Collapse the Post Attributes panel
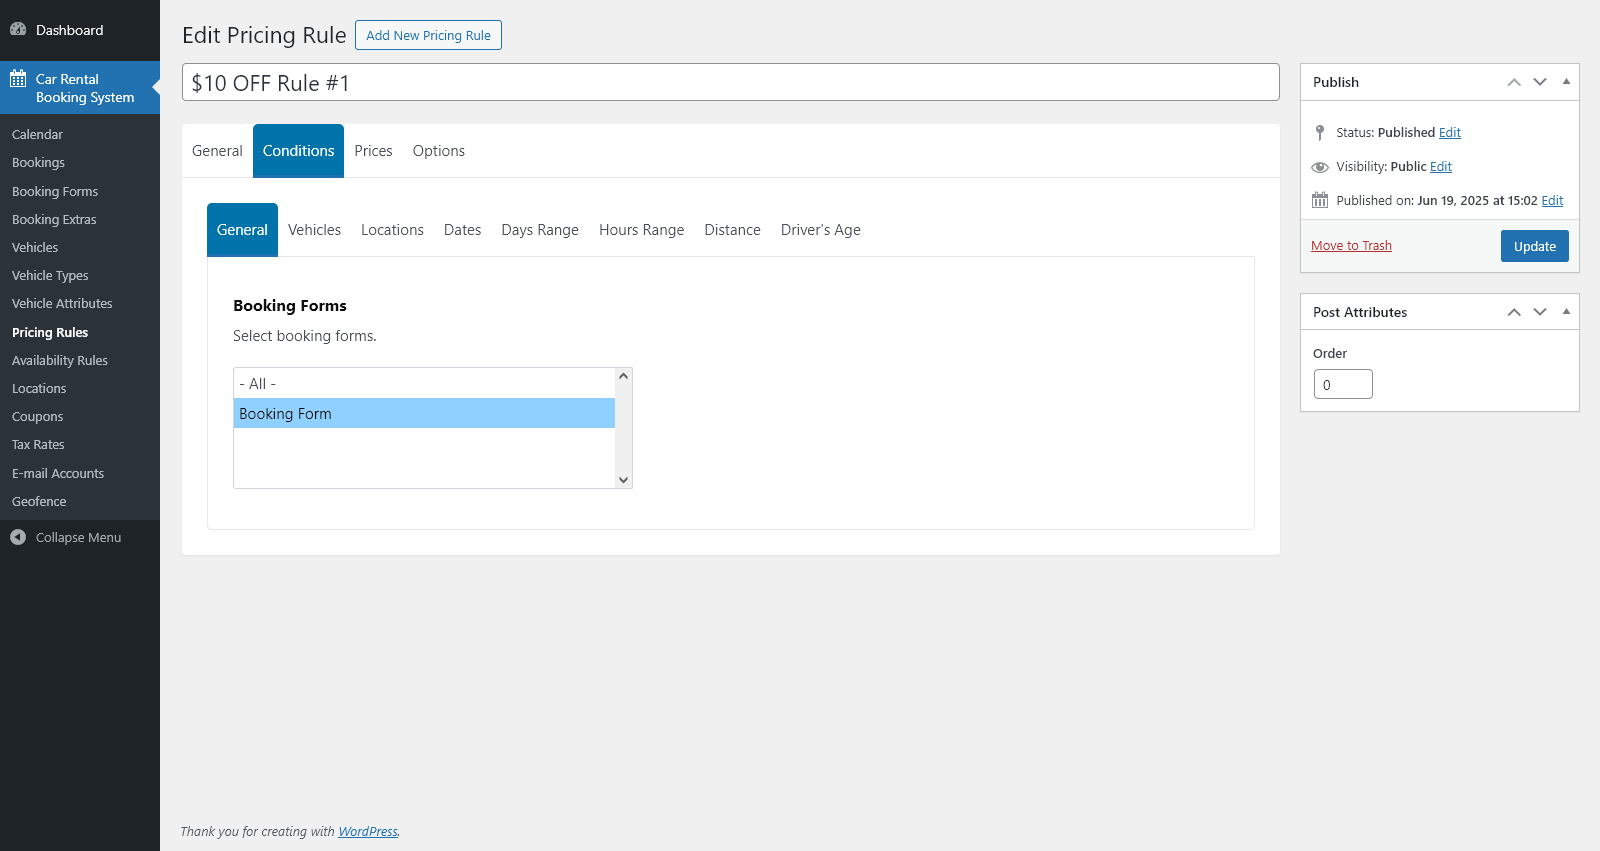 (x=1566, y=312)
